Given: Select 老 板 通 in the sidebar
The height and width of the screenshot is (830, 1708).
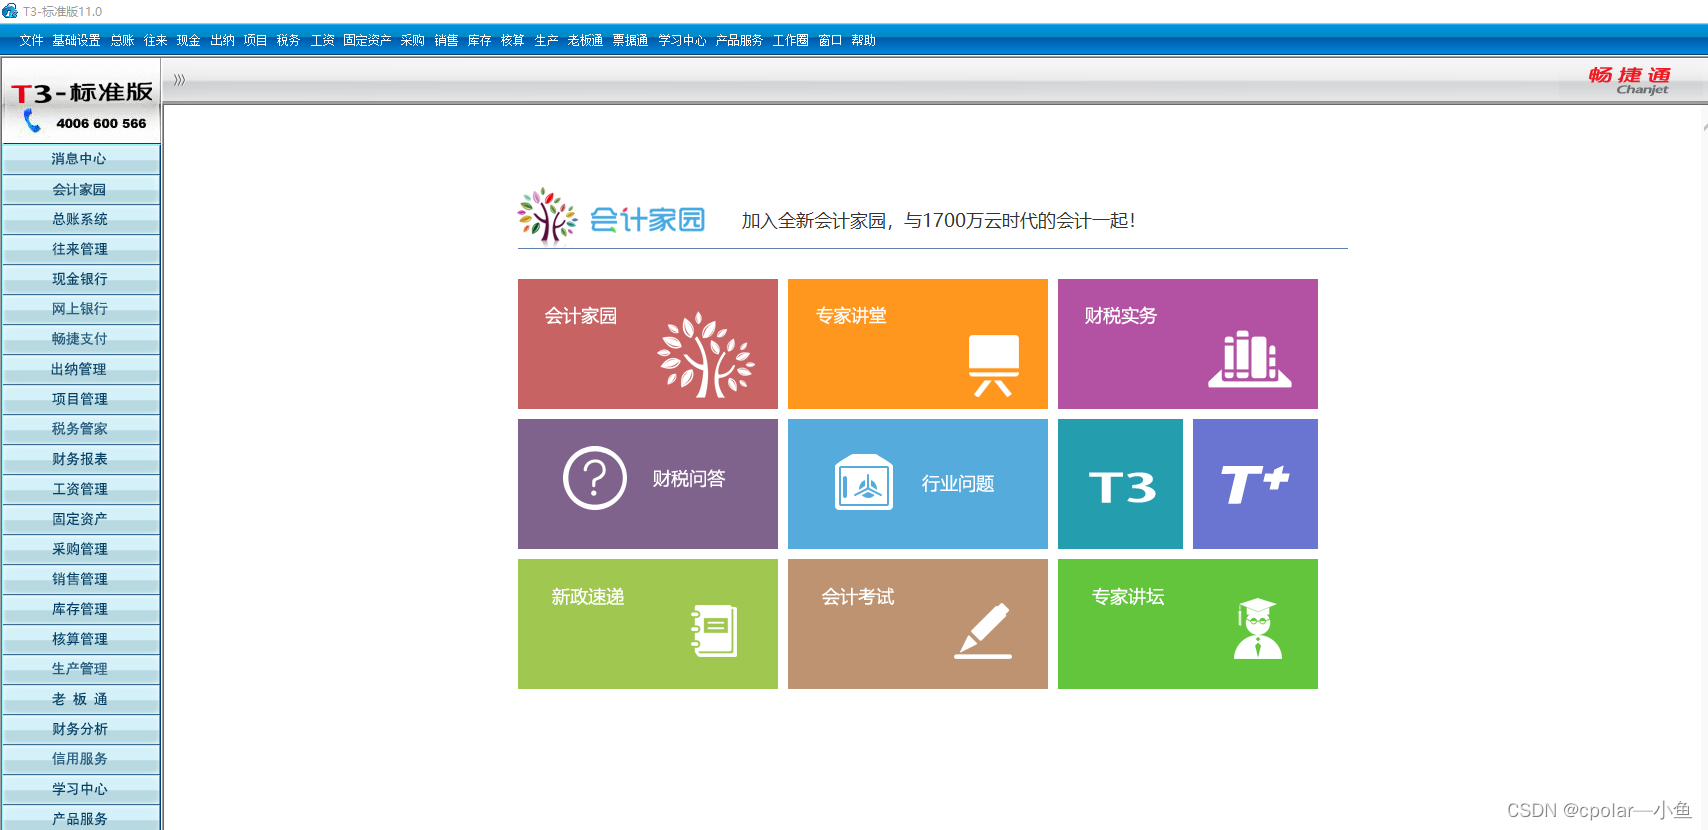Looking at the screenshot, I should pyautogui.click(x=81, y=699).
